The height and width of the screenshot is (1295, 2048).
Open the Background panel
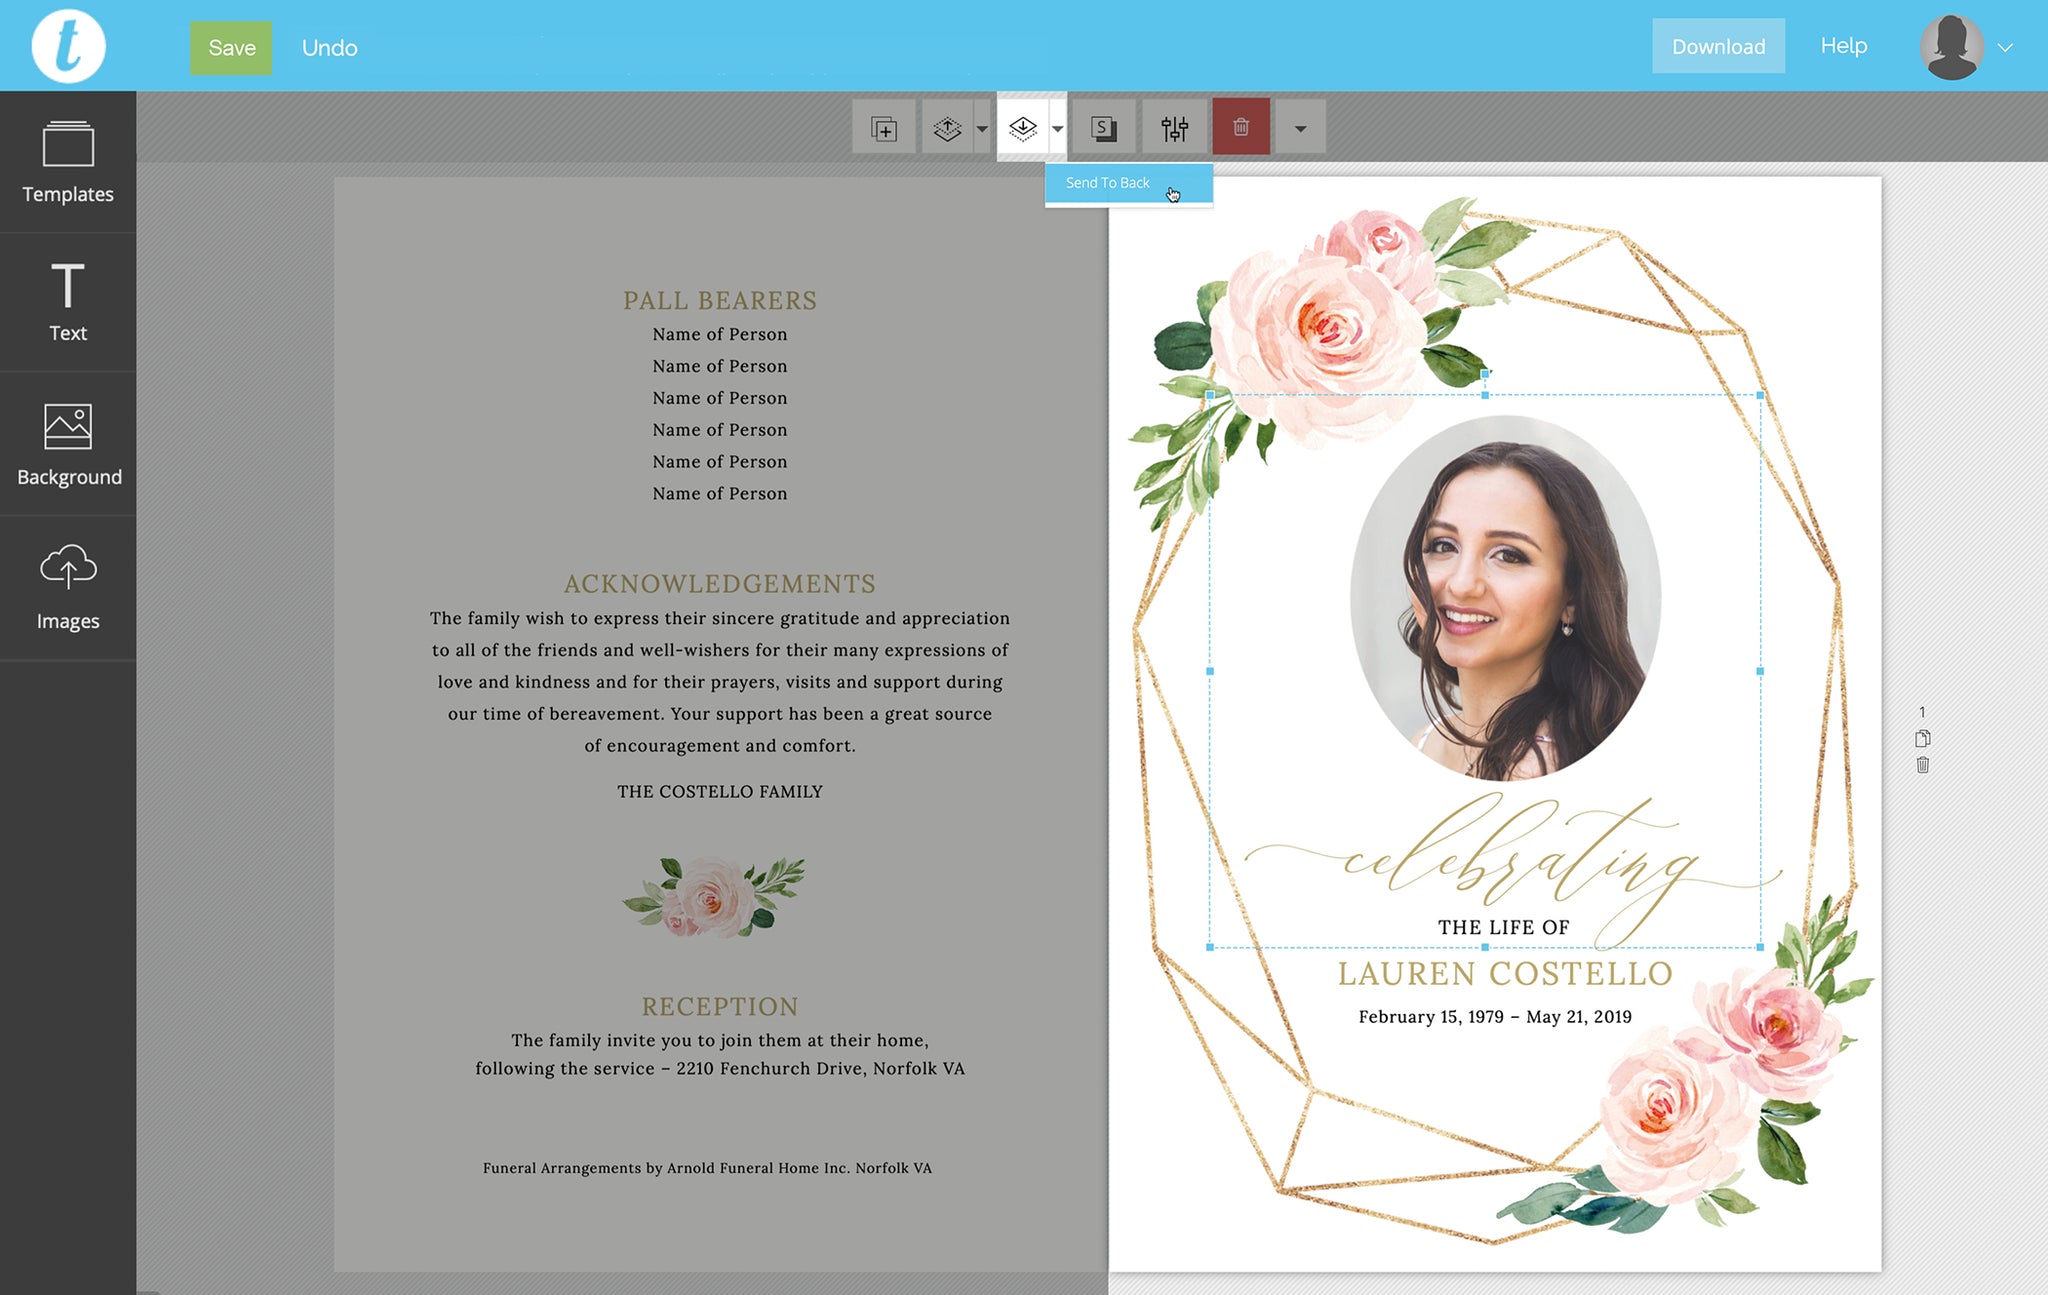(x=68, y=445)
